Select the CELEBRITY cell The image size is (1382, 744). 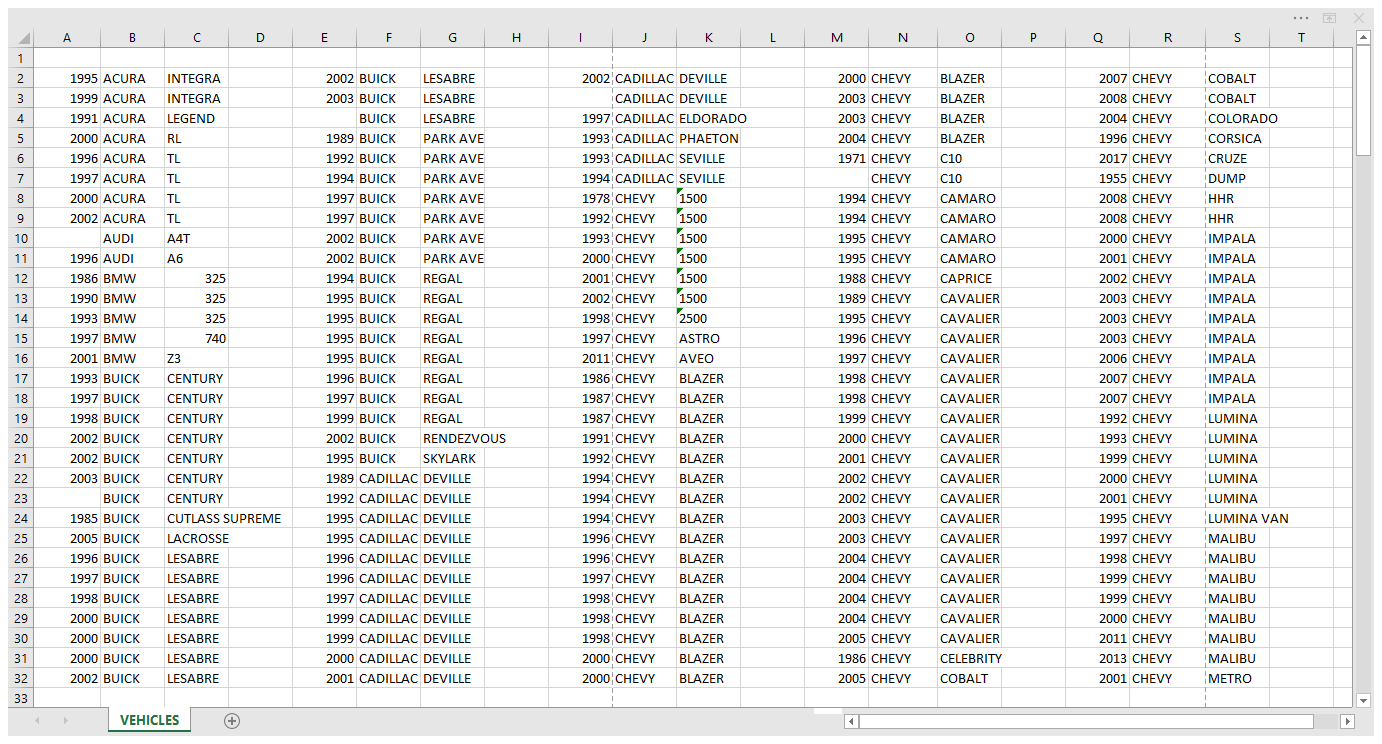(970, 658)
